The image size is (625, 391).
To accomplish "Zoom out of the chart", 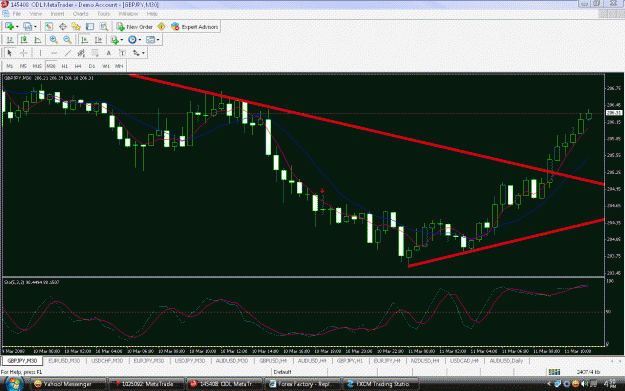I will click(x=67, y=40).
